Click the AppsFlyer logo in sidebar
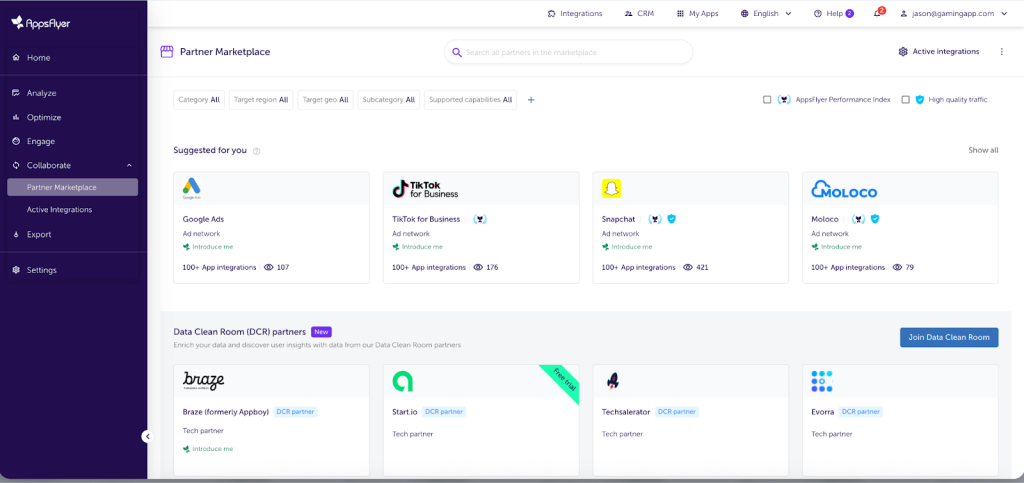Screen dimensions: 1024x483 coord(41,23)
